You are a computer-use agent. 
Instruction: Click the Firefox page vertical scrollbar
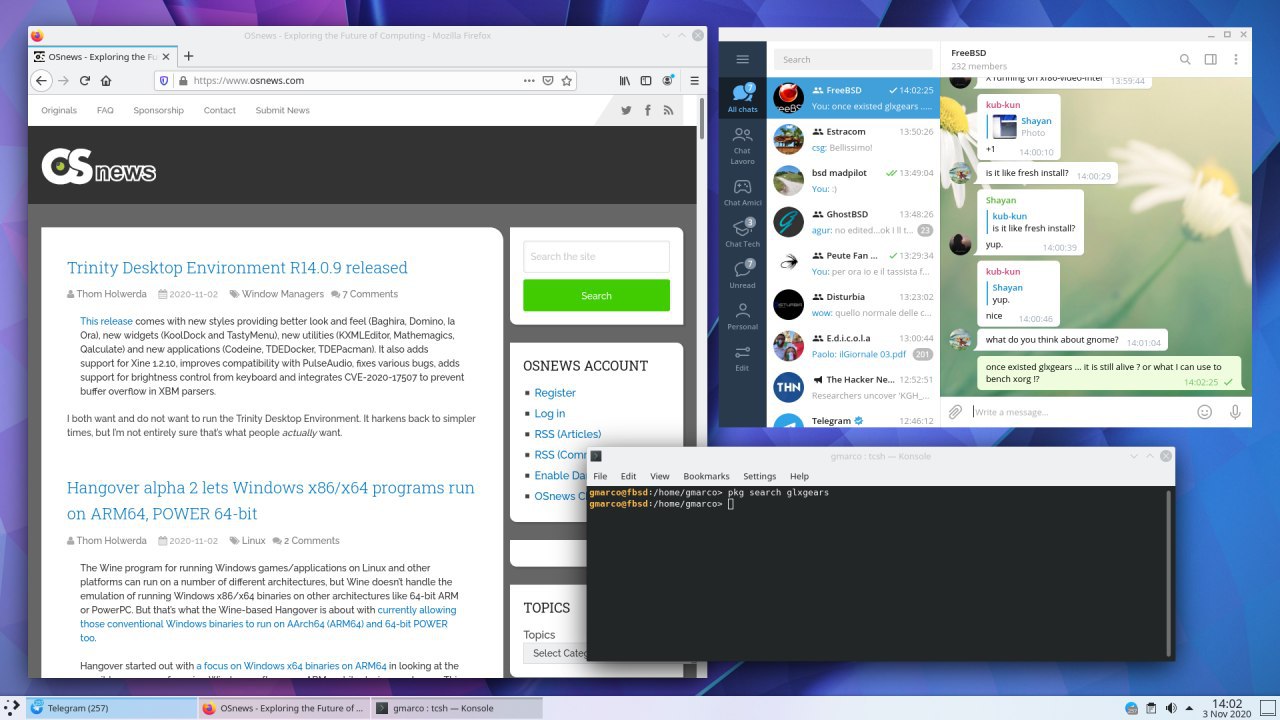point(702,120)
